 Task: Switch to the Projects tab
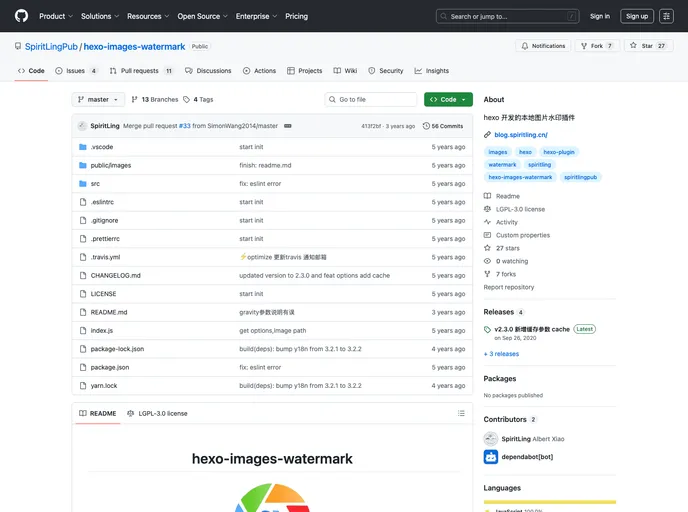[x=305, y=71]
